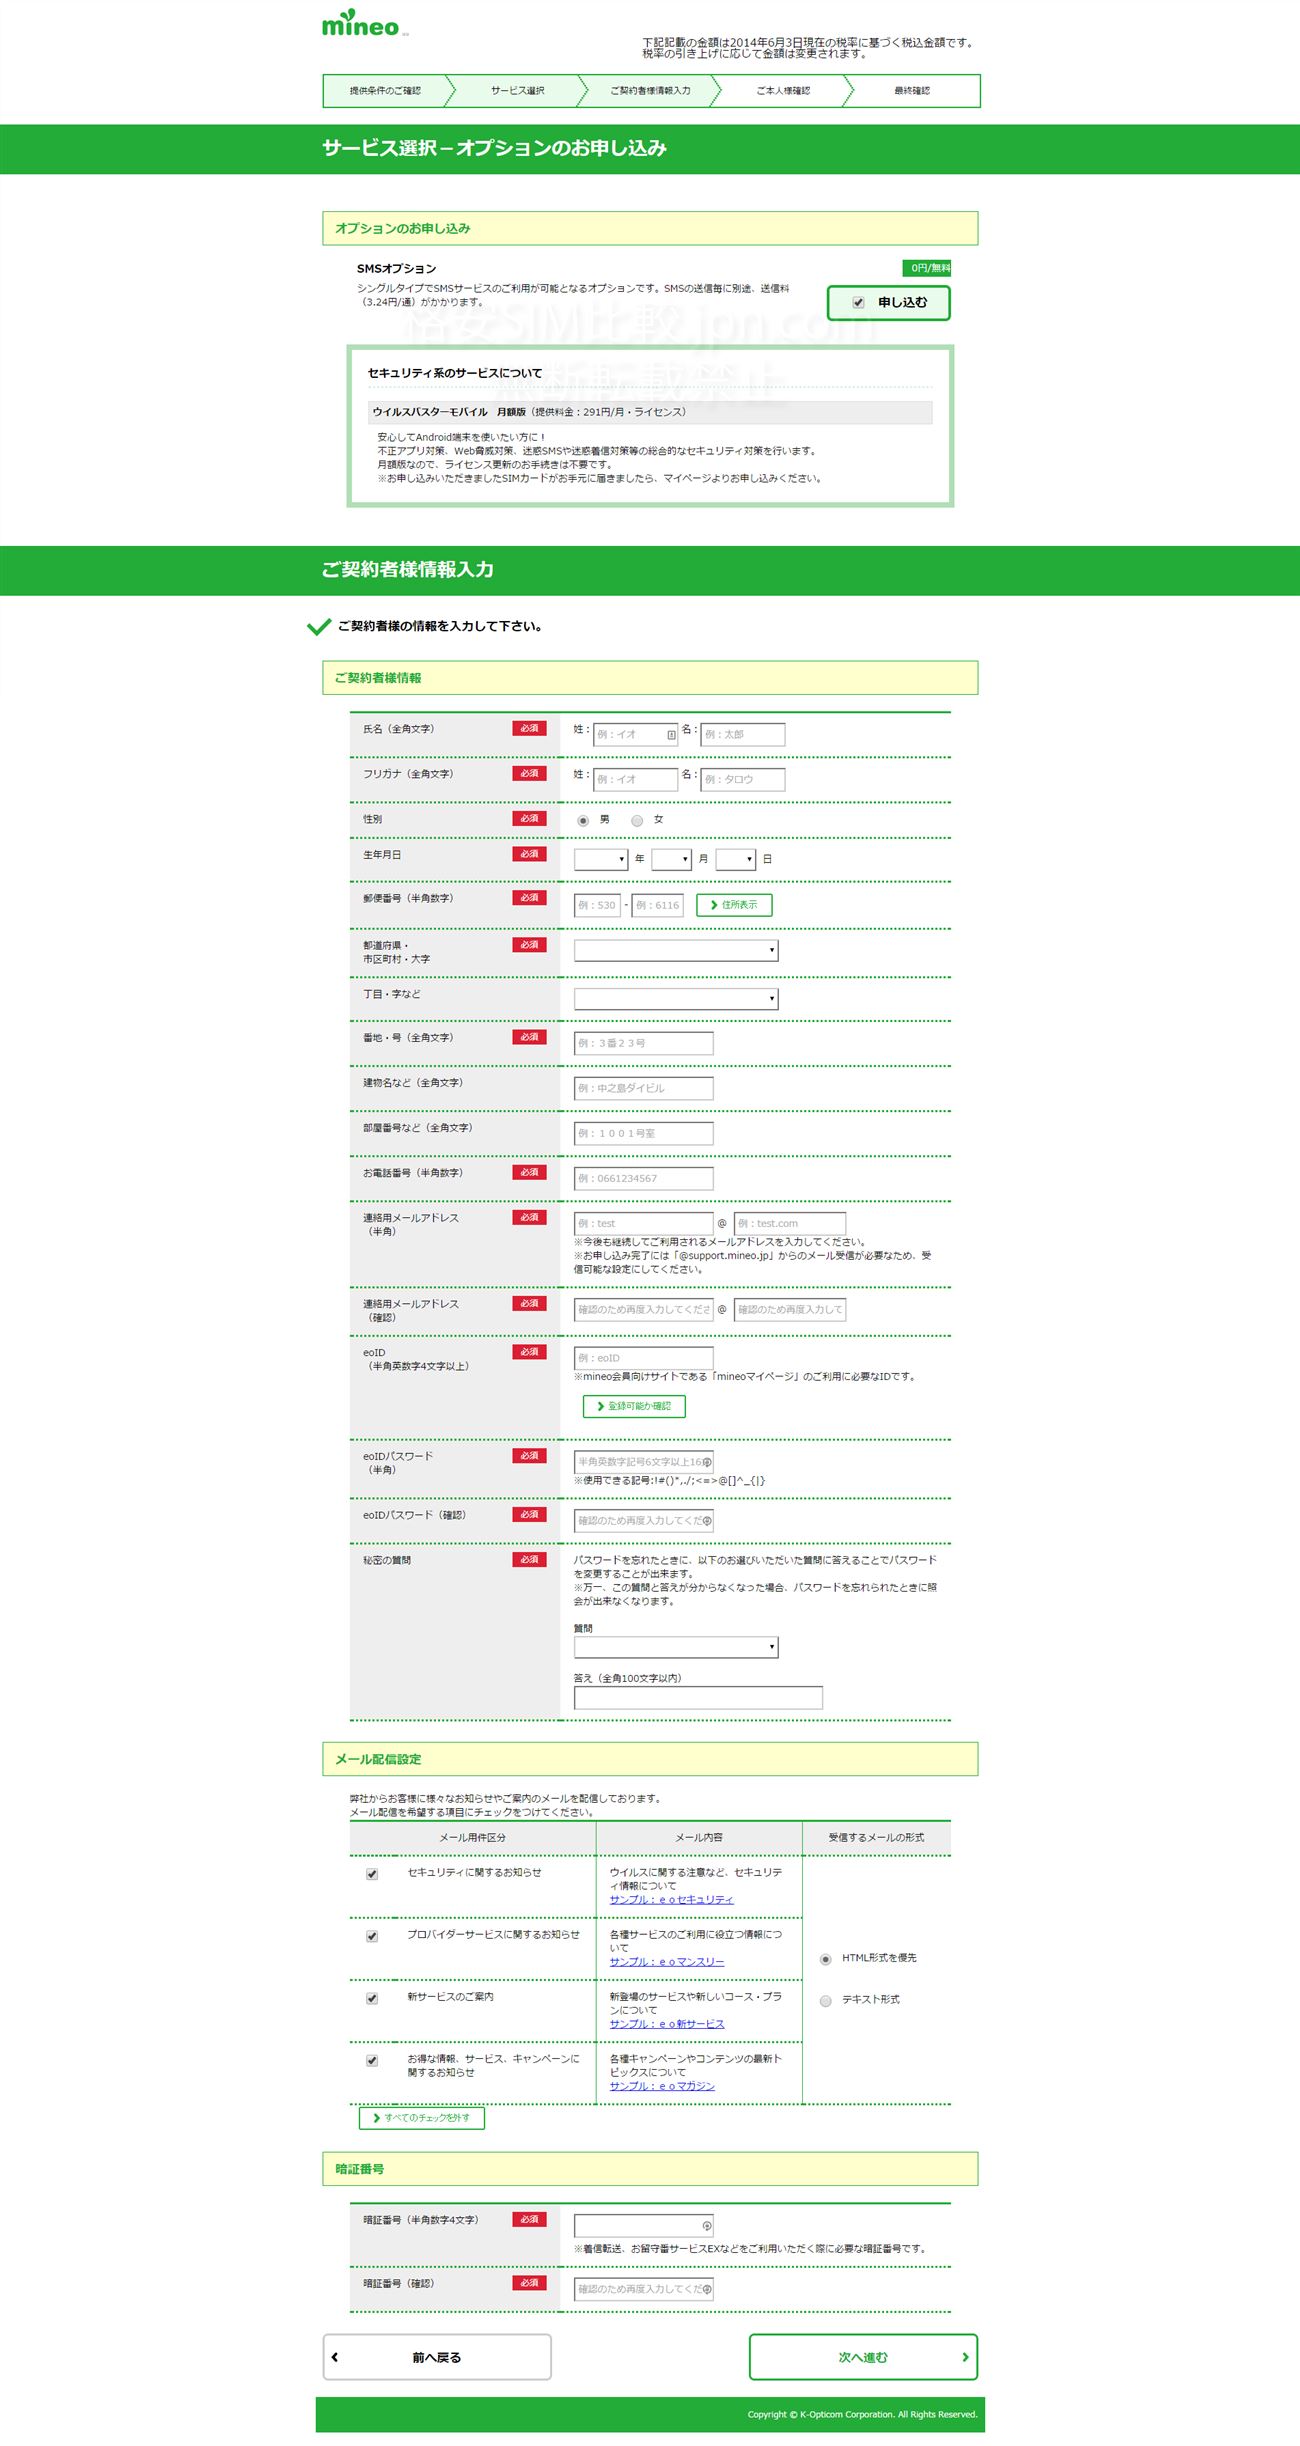The image size is (1300, 2446).
Task: Click the 前へ戻る button
Action: (437, 2357)
